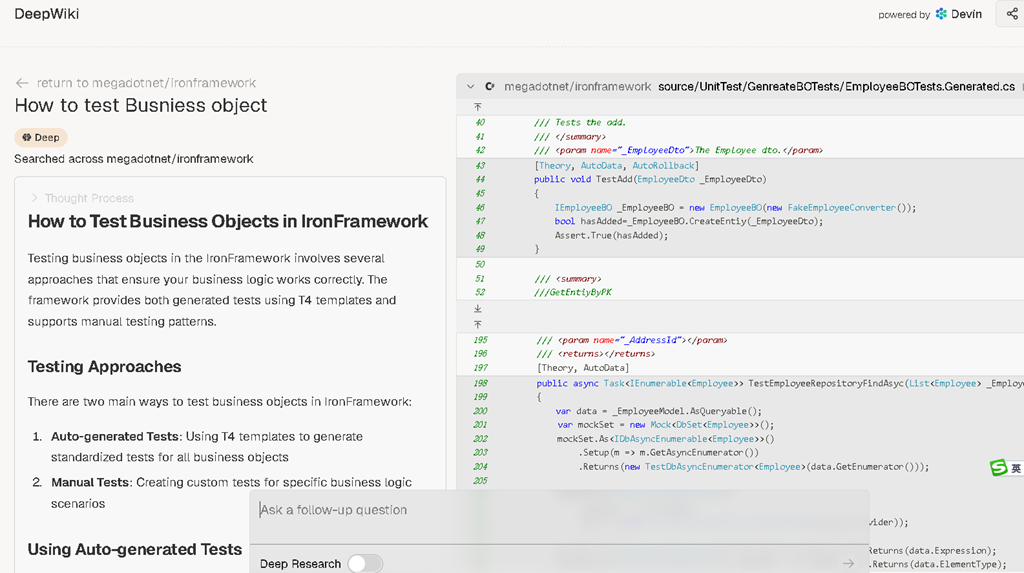Toggle the Deep Research switch

pyautogui.click(x=364, y=563)
